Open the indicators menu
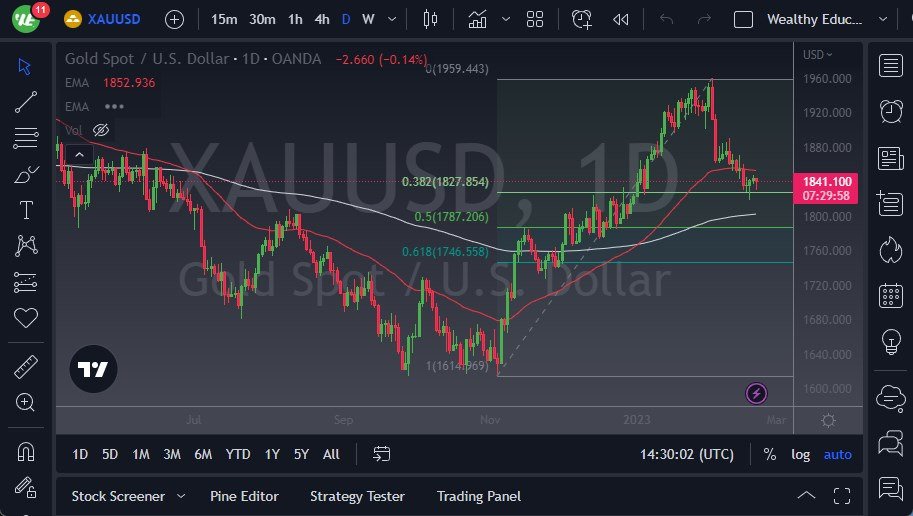Viewport: 913px width, 516px height. 477,19
